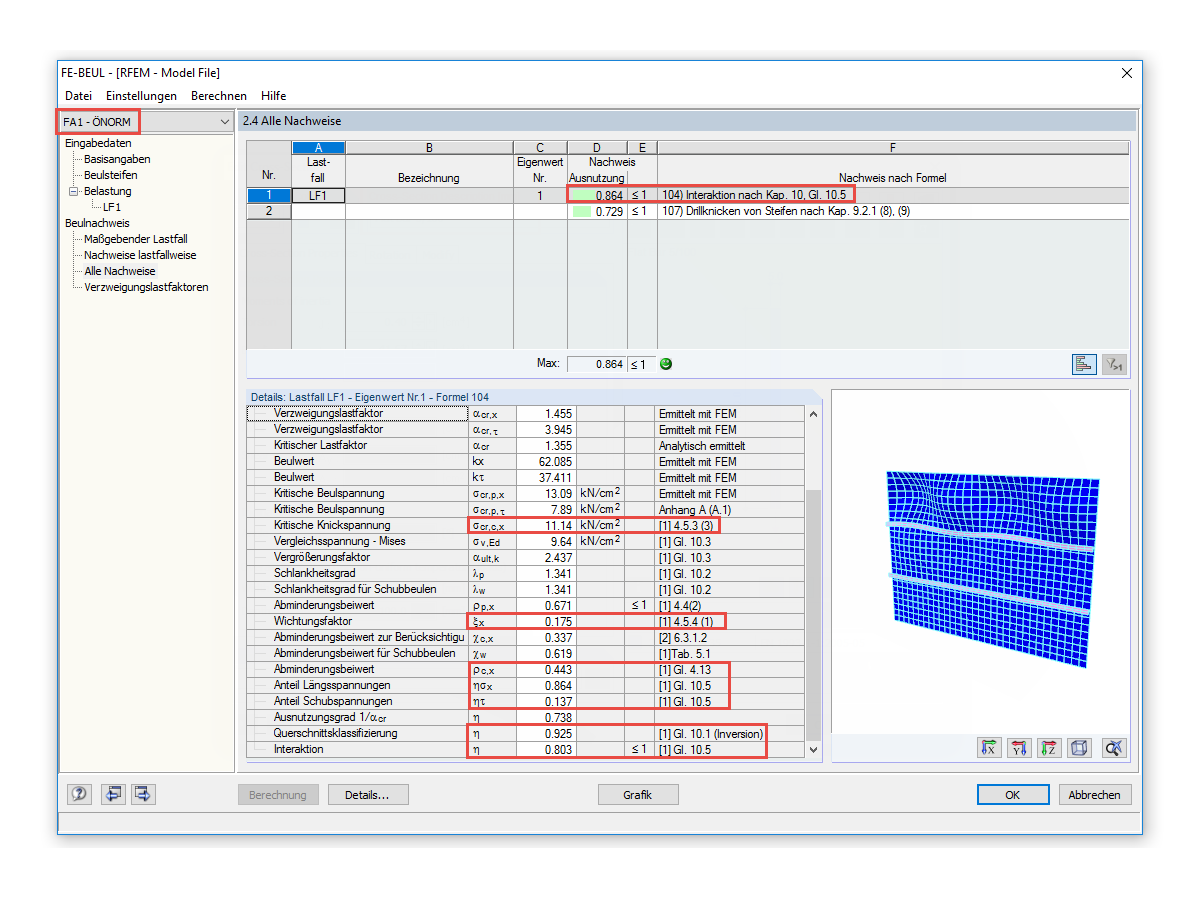The image size is (1200, 900).
Task: Click the Anteil Längsspannungen row label
Action: pos(332,685)
